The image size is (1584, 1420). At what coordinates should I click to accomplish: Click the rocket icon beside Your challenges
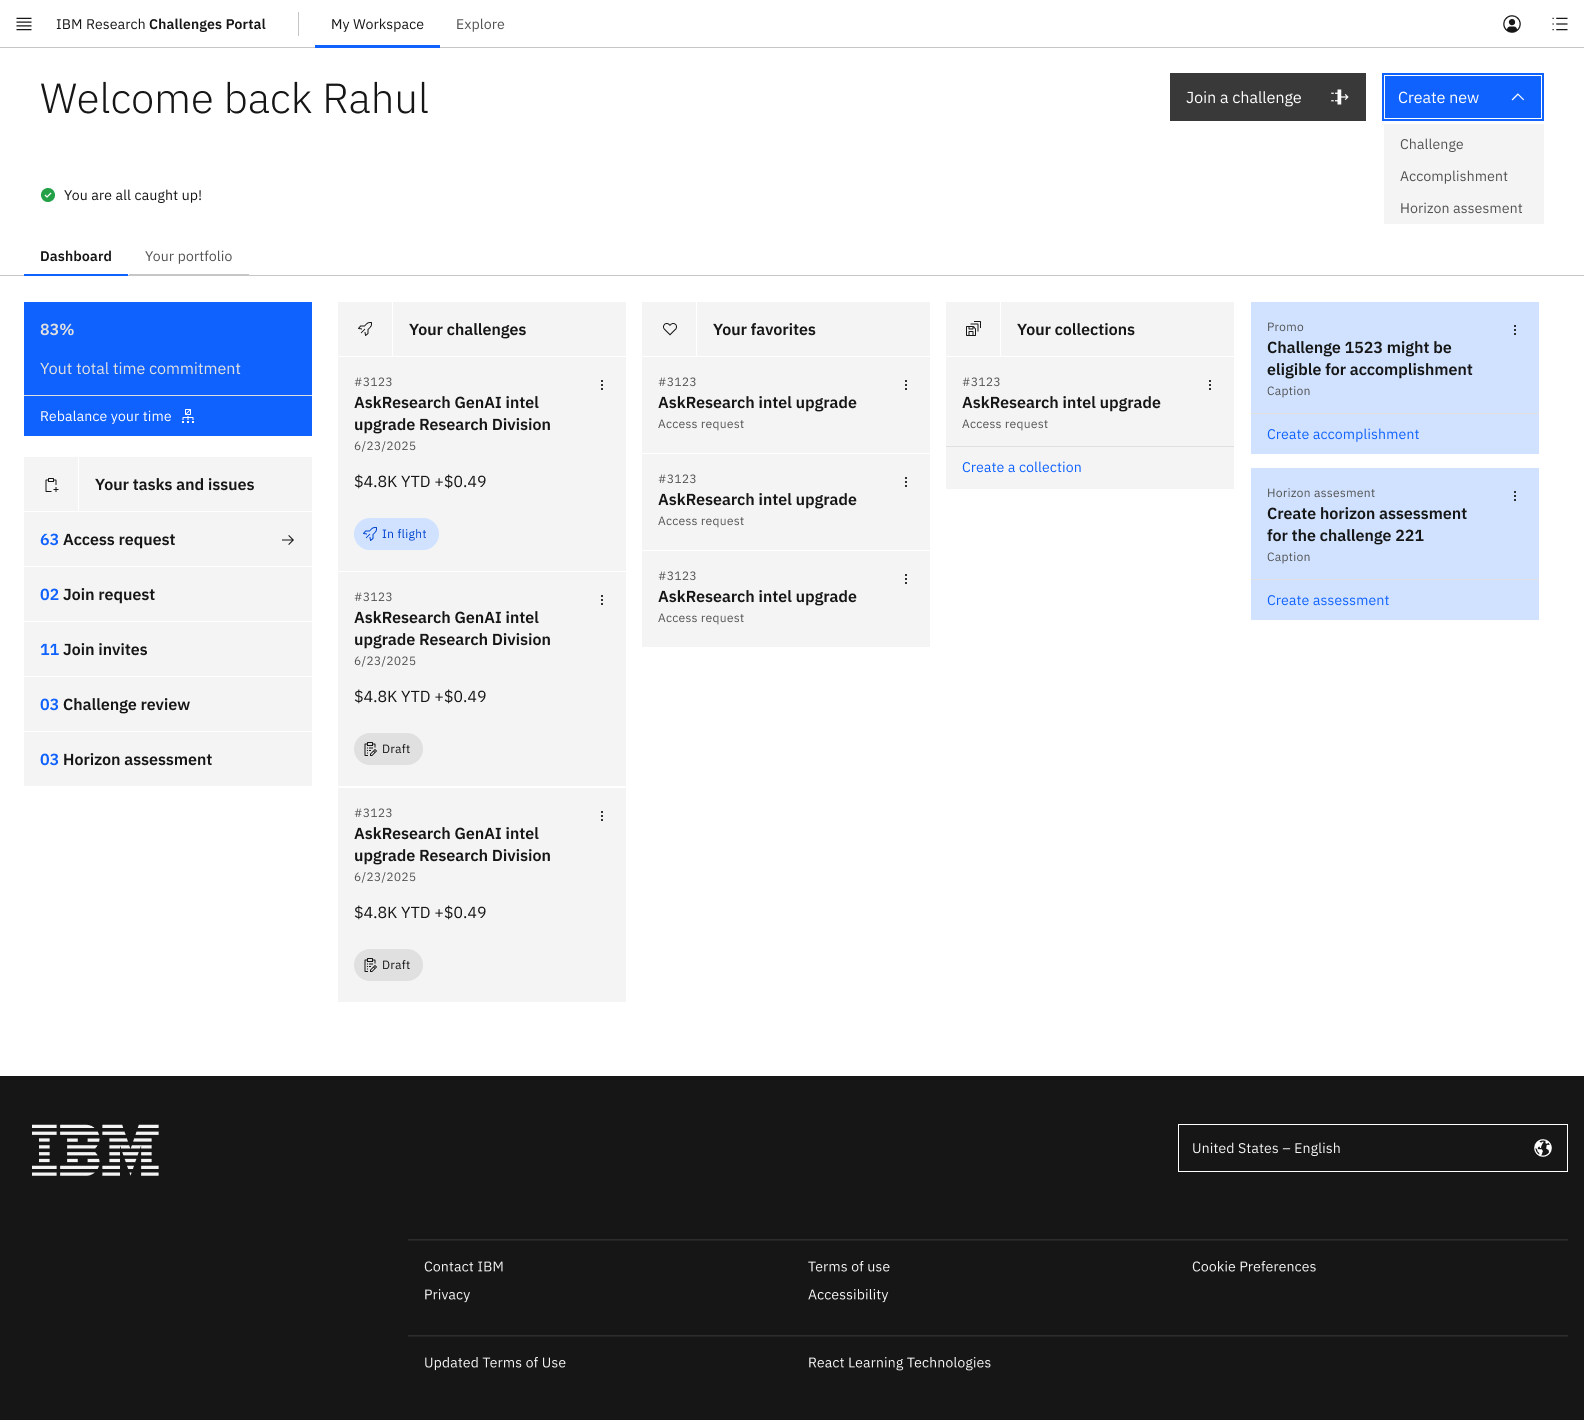(366, 329)
